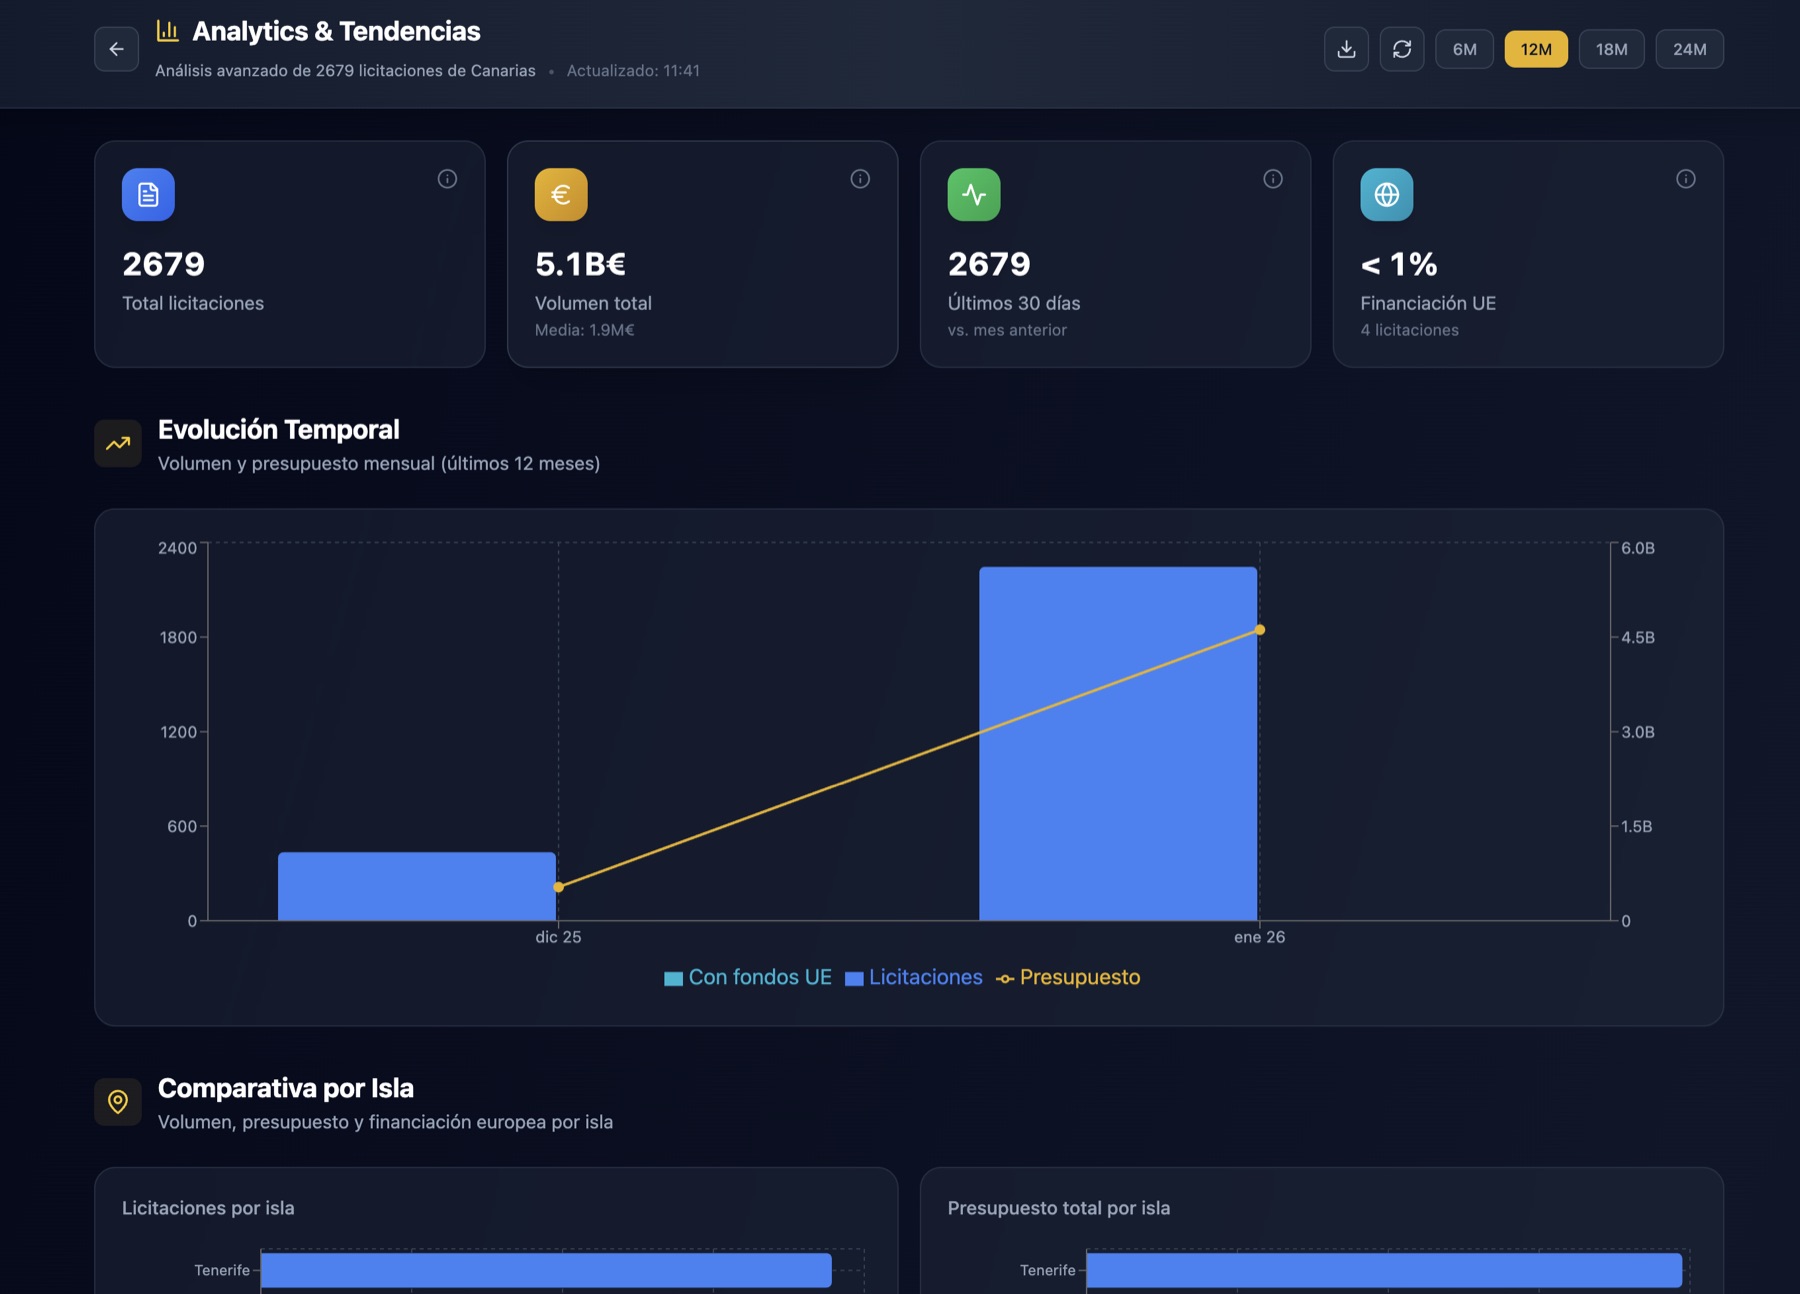
Task: Open info for Volumen total card
Action: click(x=860, y=179)
